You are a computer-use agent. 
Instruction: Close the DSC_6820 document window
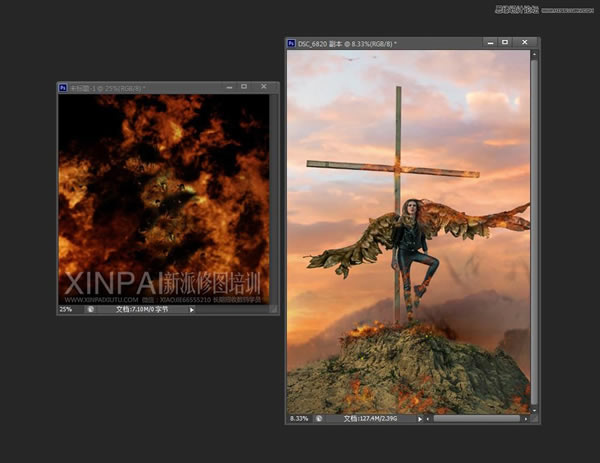click(x=525, y=42)
